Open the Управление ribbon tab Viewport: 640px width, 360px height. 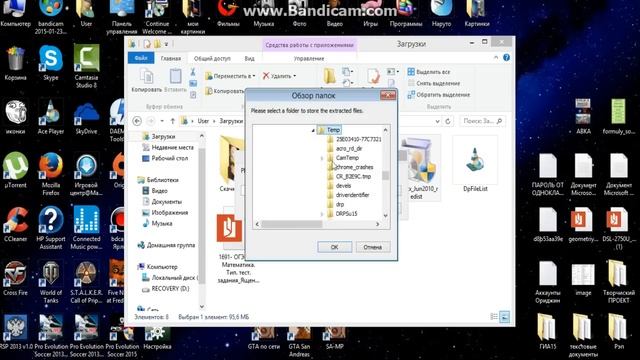[x=309, y=58]
